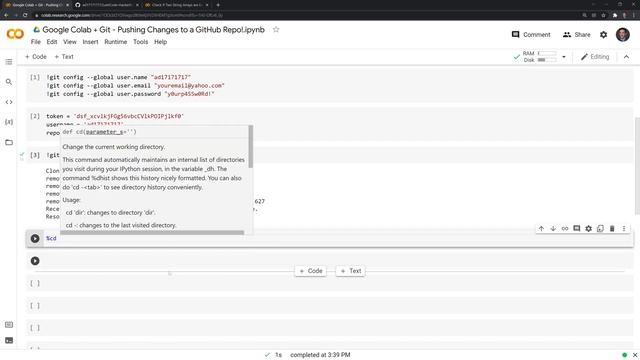Click the RAM and Disk usage indicator
640x360 pixels.
click(539, 57)
